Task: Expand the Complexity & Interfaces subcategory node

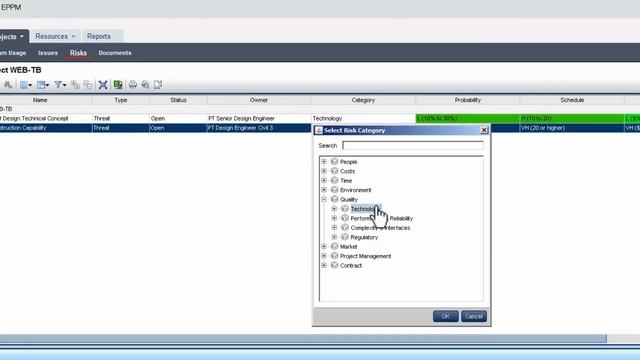Action: (x=334, y=227)
